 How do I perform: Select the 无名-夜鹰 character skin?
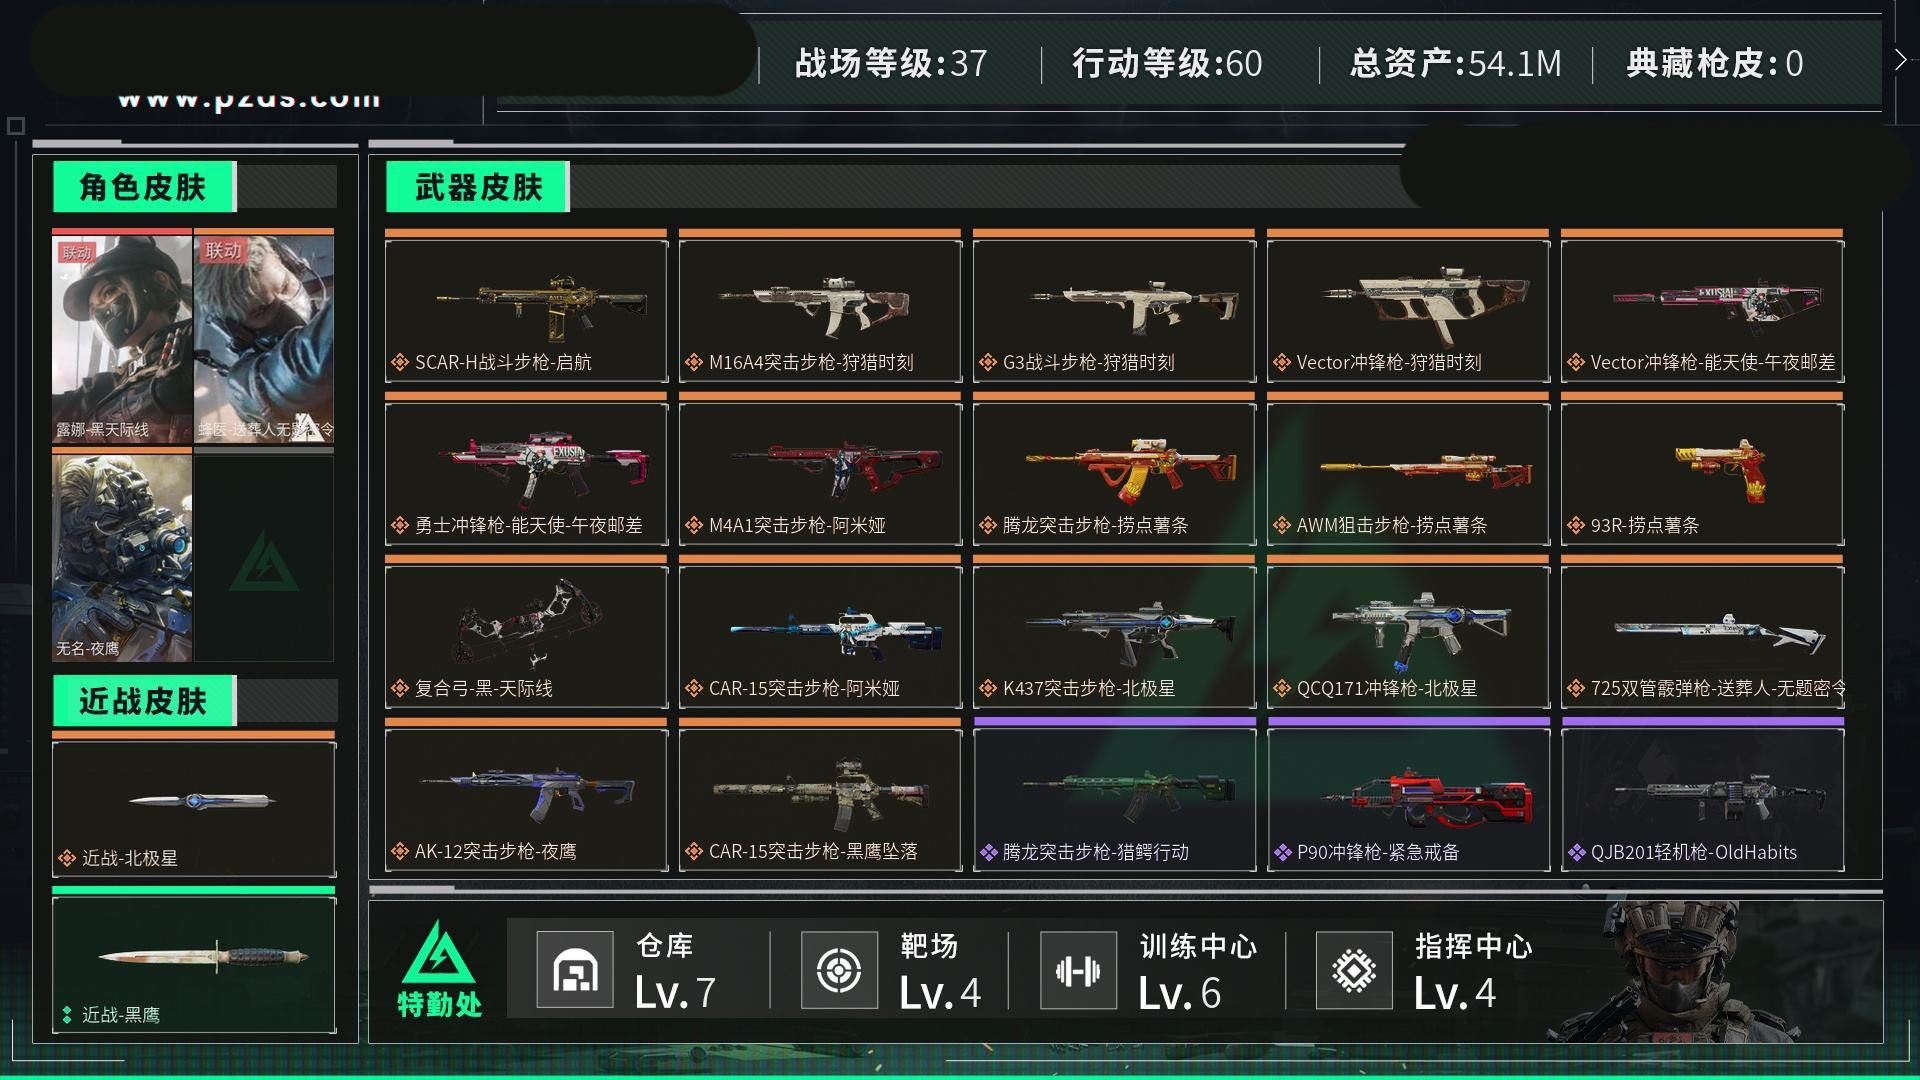tap(122, 556)
